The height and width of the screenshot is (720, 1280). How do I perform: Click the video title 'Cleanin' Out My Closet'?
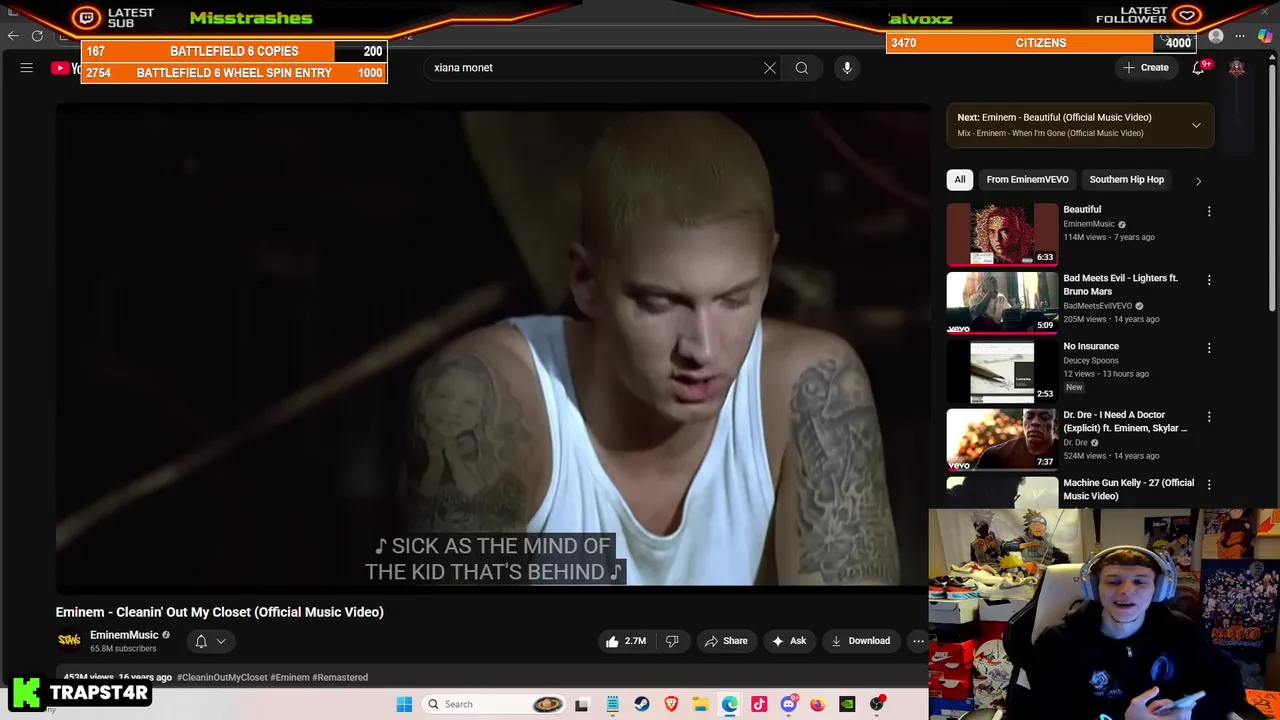click(x=219, y=612)
